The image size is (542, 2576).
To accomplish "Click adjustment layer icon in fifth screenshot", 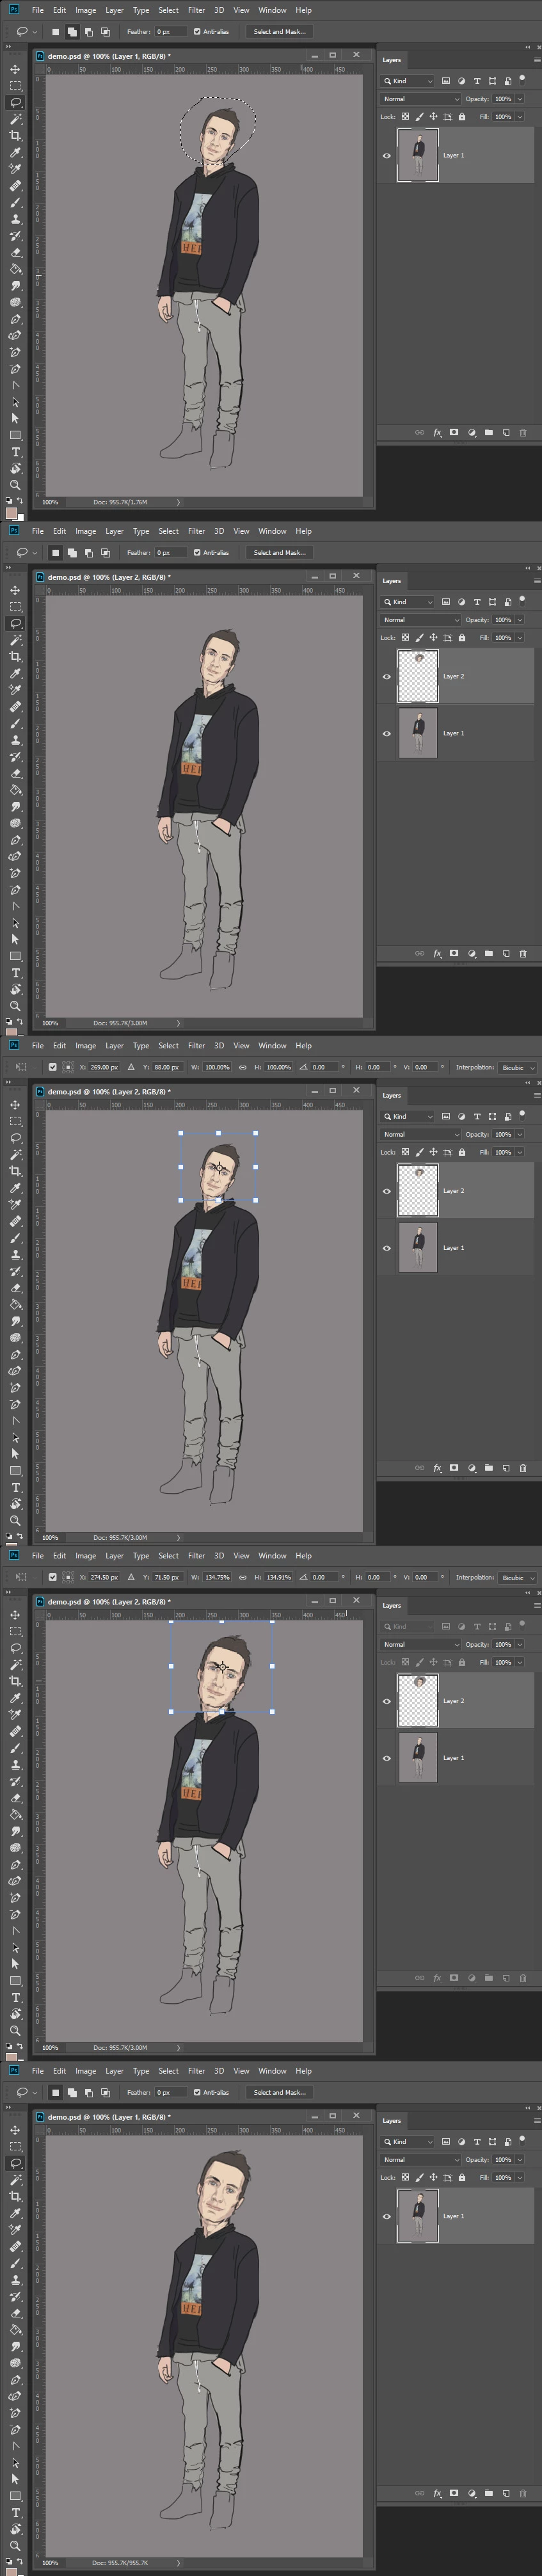I will tap(471, 2493).
